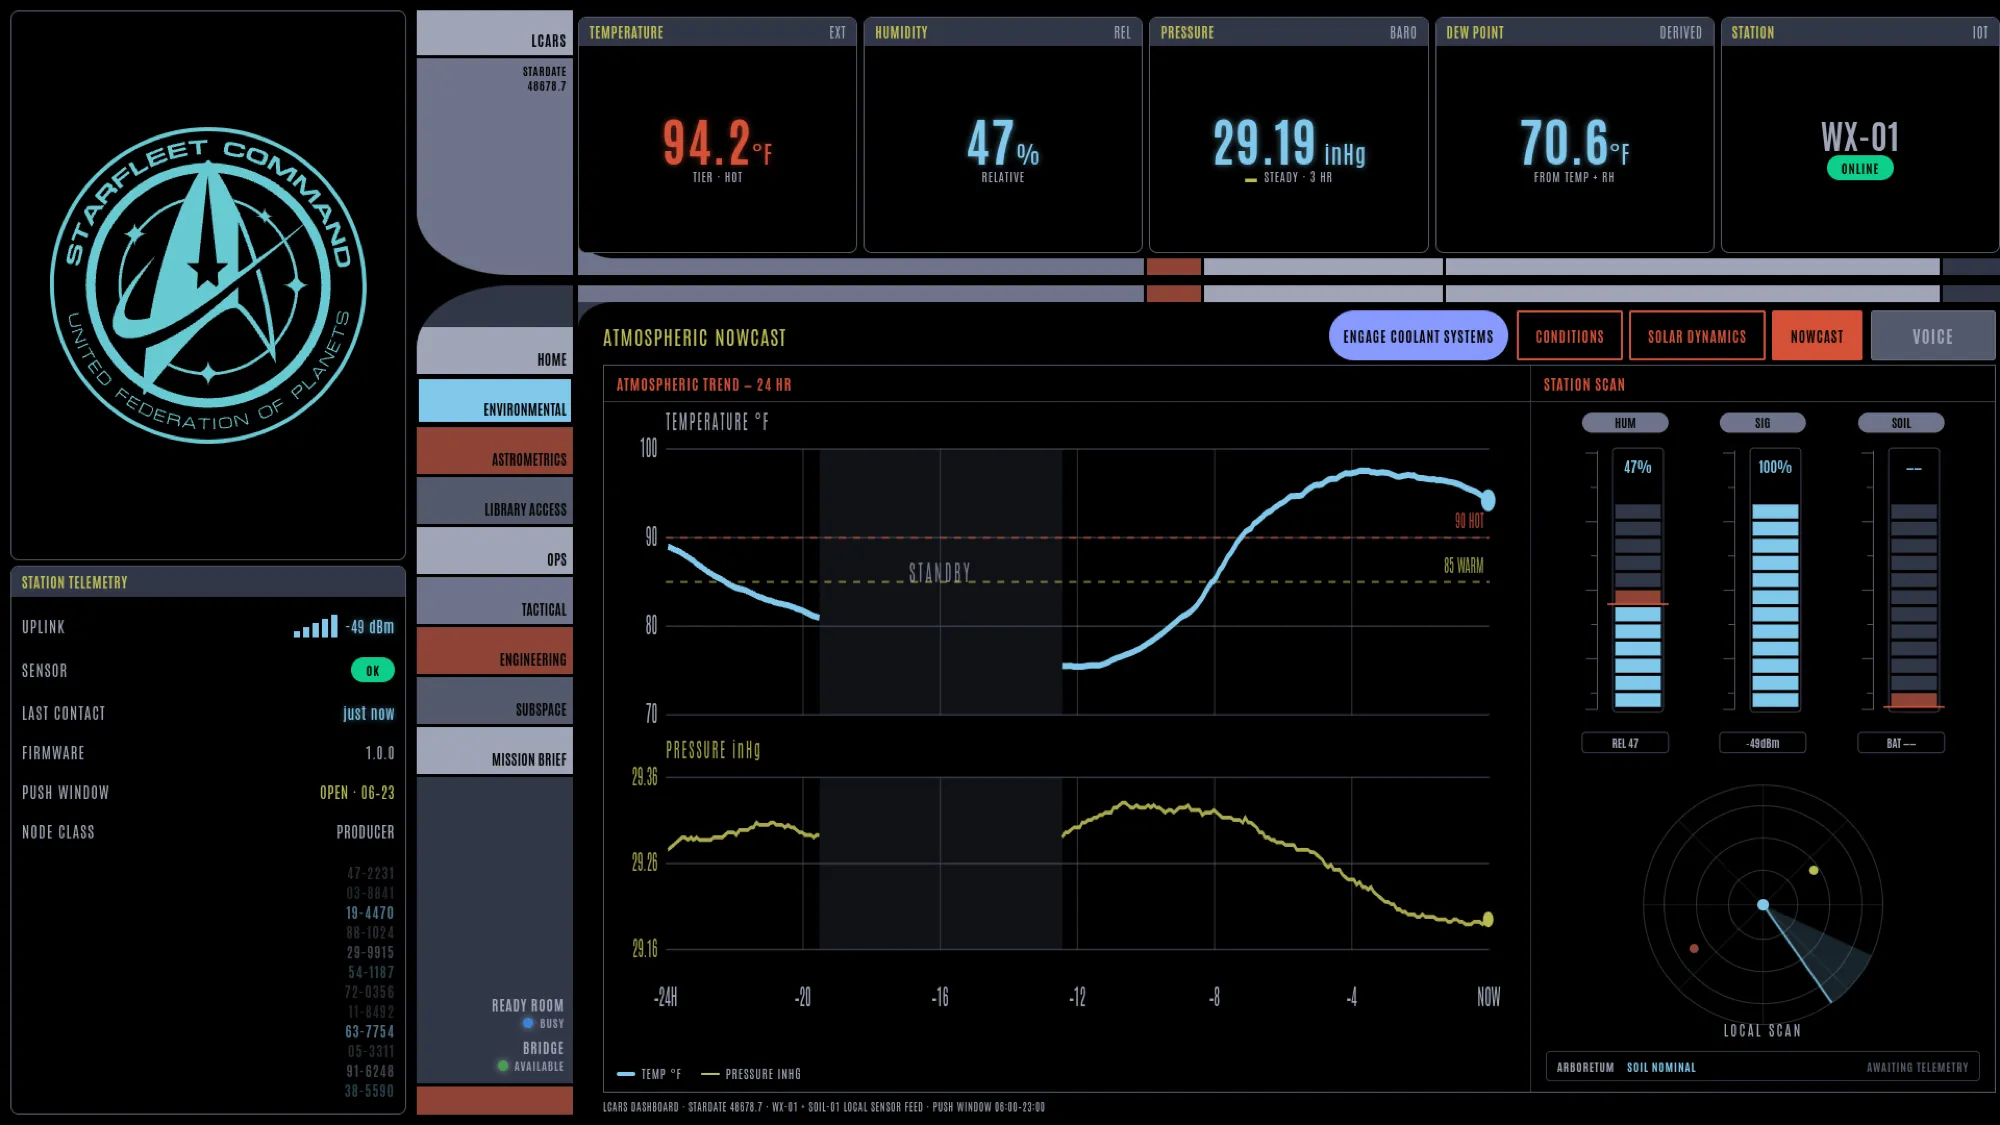Image resolution: width=2000 pixels, height=1125 pixels.
Task: Click the pressure curve NOW endpoint marker
Action: coord(1488,919)
